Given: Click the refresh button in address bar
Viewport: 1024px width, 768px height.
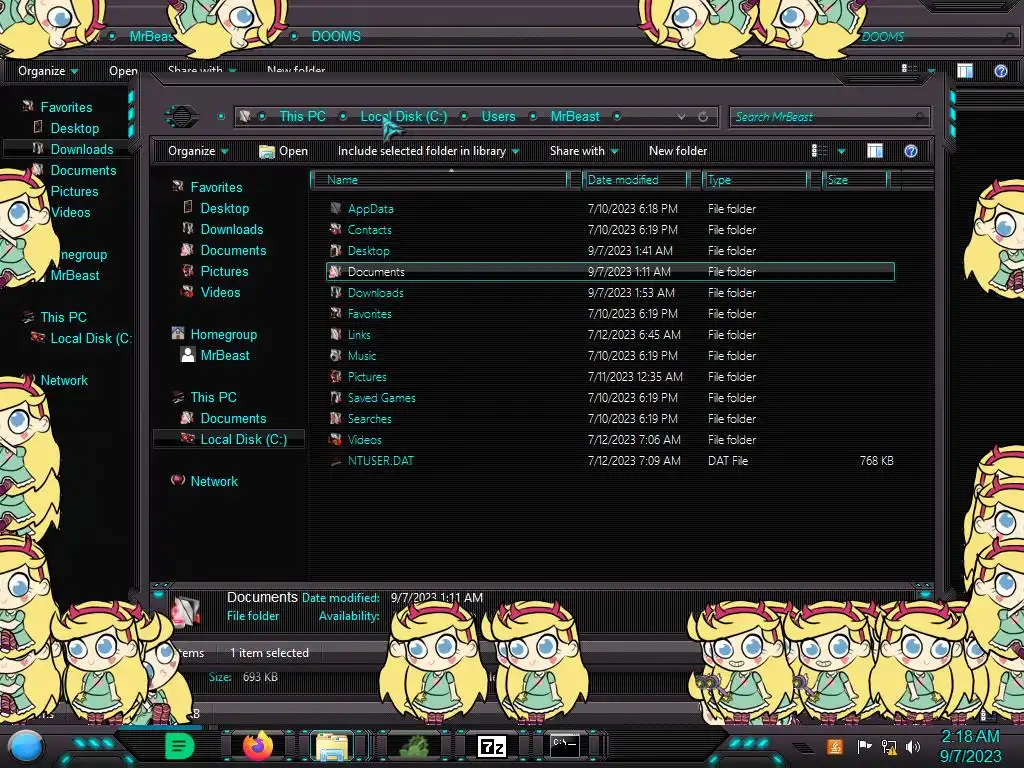Looking at the screenshot, I should 703,117.
